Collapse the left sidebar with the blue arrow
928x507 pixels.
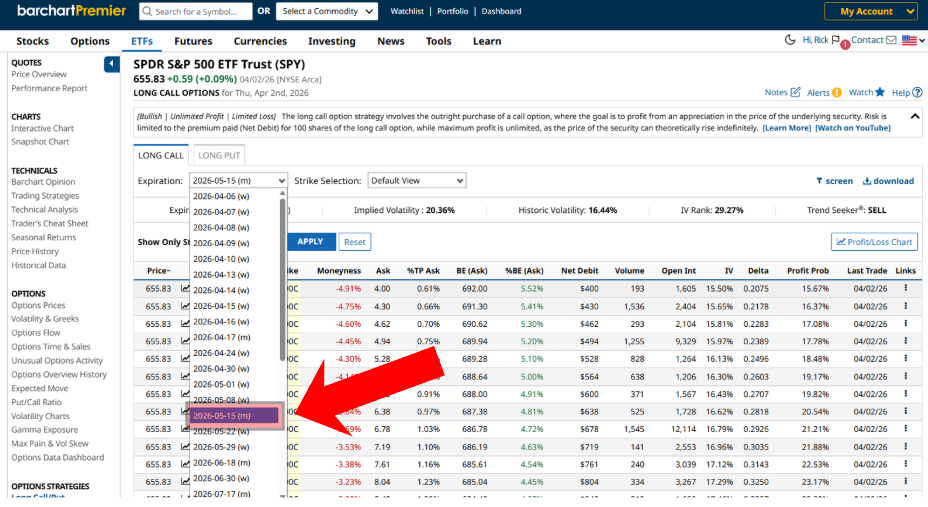pos(111,65)
